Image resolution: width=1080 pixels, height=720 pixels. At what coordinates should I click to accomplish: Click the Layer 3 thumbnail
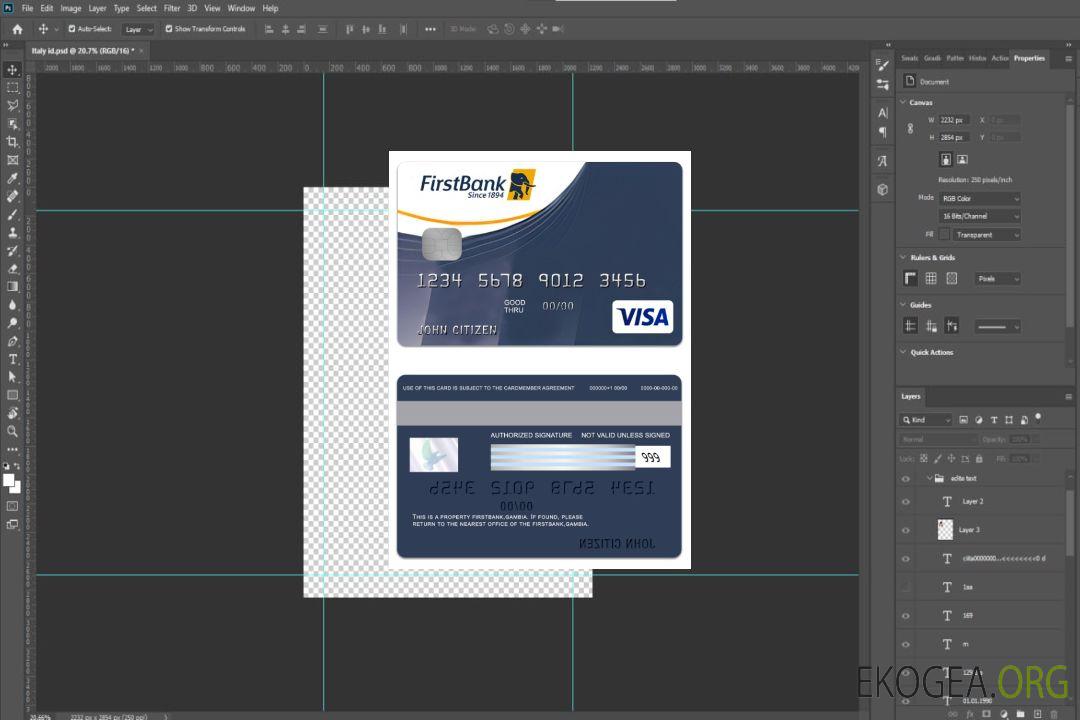(x=945, y=530)
